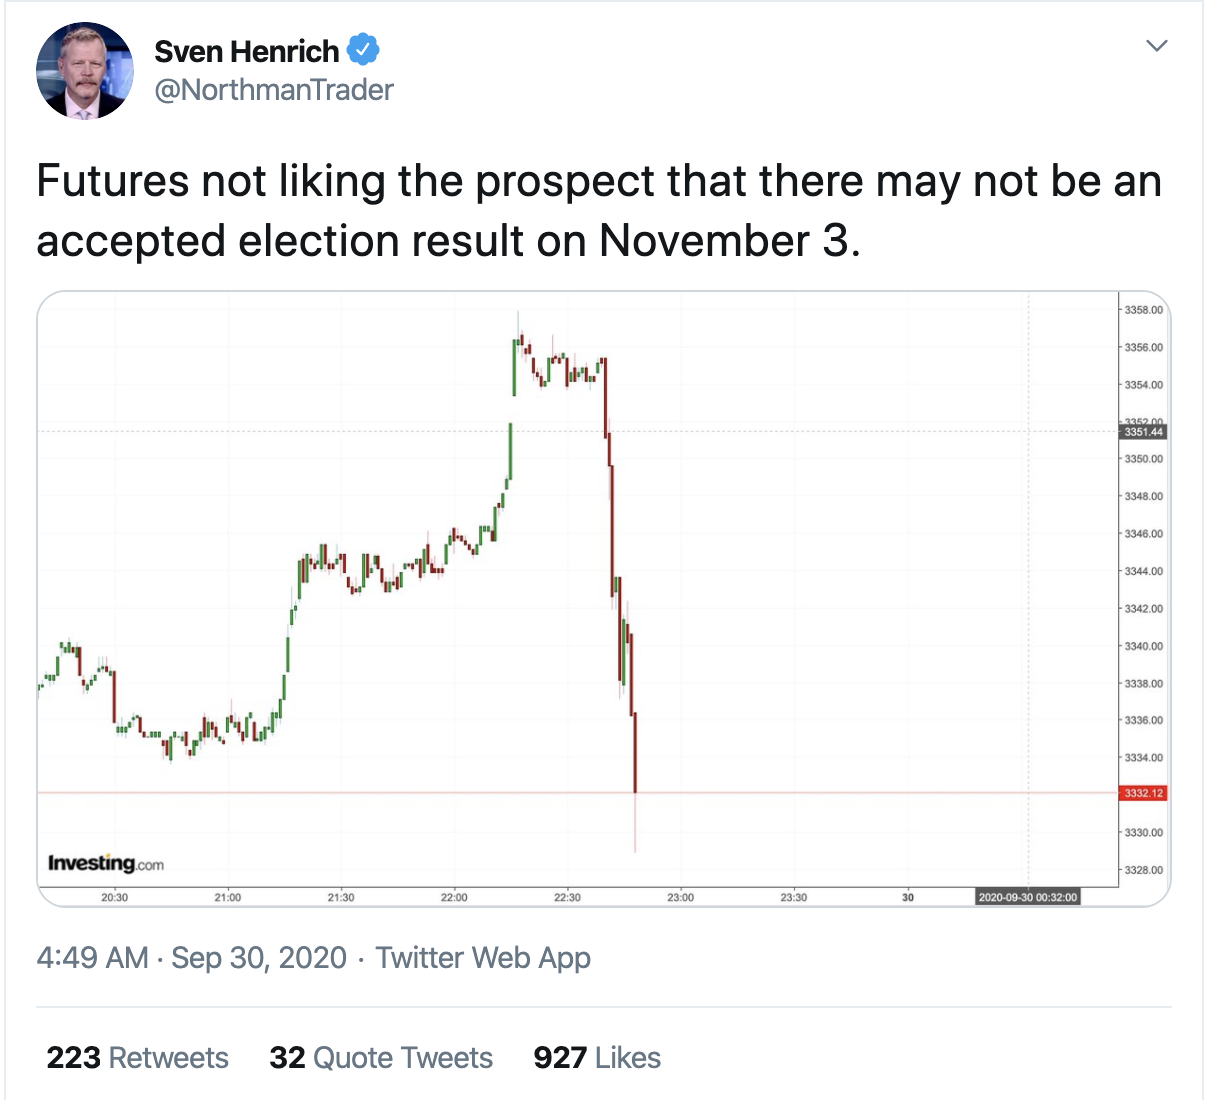This screenshot has width=1206, height=1100.
Task: Click the 22:30 time axis label
Action: click(567, 897)
